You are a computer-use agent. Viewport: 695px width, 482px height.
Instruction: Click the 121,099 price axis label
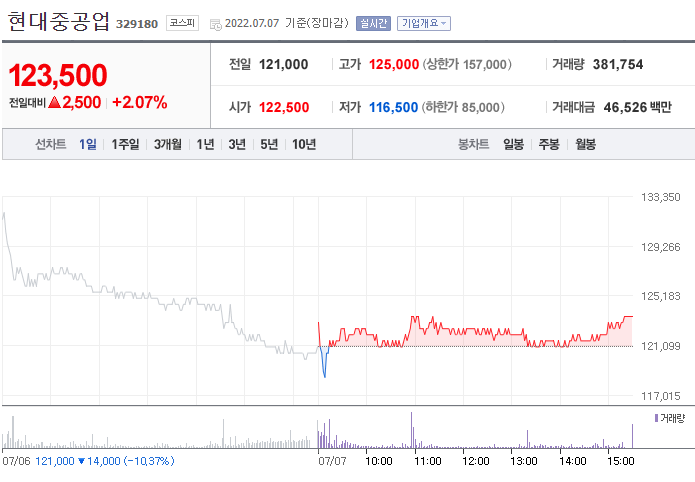click(660, 346)
